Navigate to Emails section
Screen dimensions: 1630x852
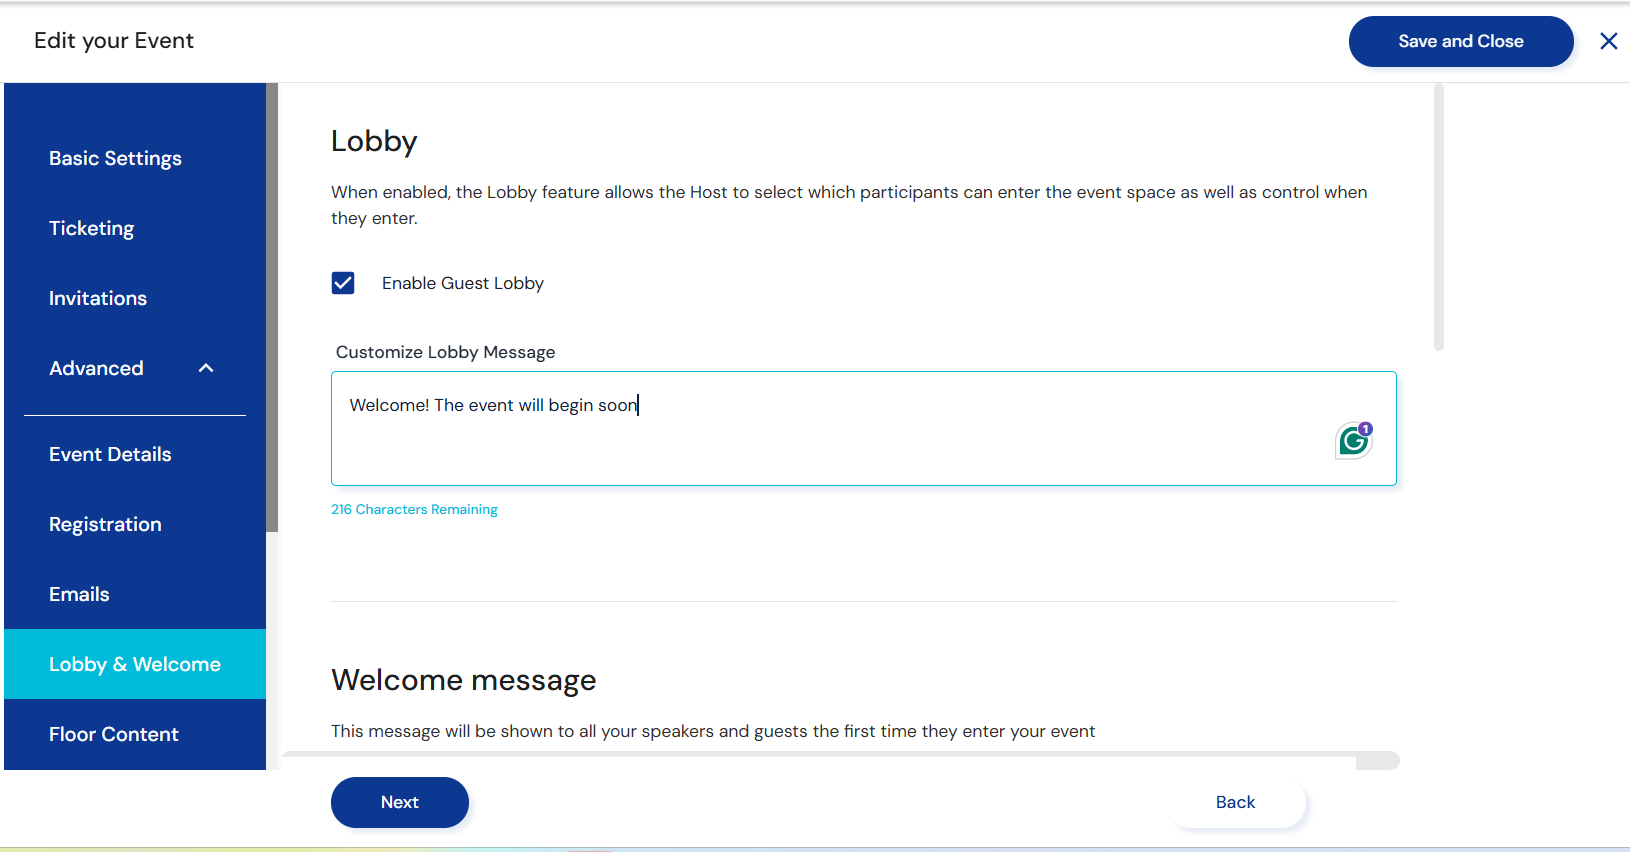[x=79, y=594]
